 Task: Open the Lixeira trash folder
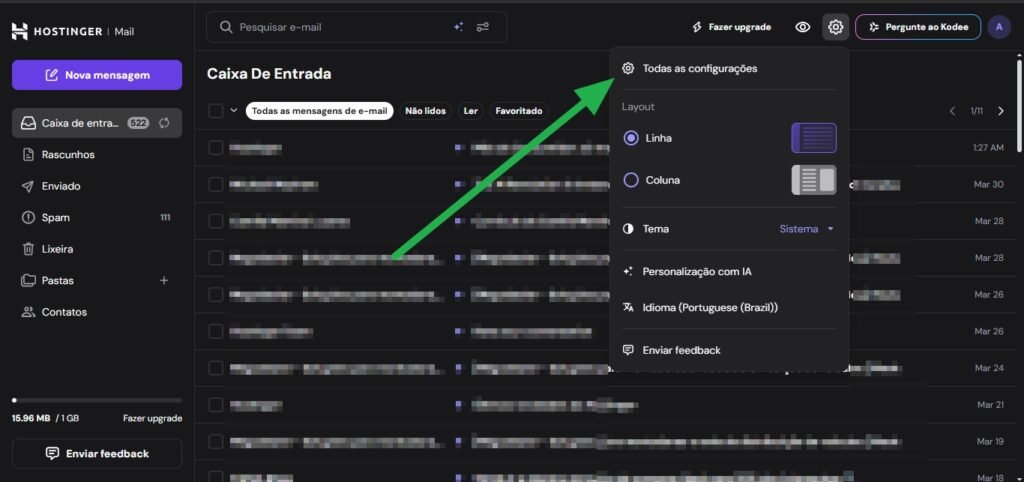coord(97,249)
